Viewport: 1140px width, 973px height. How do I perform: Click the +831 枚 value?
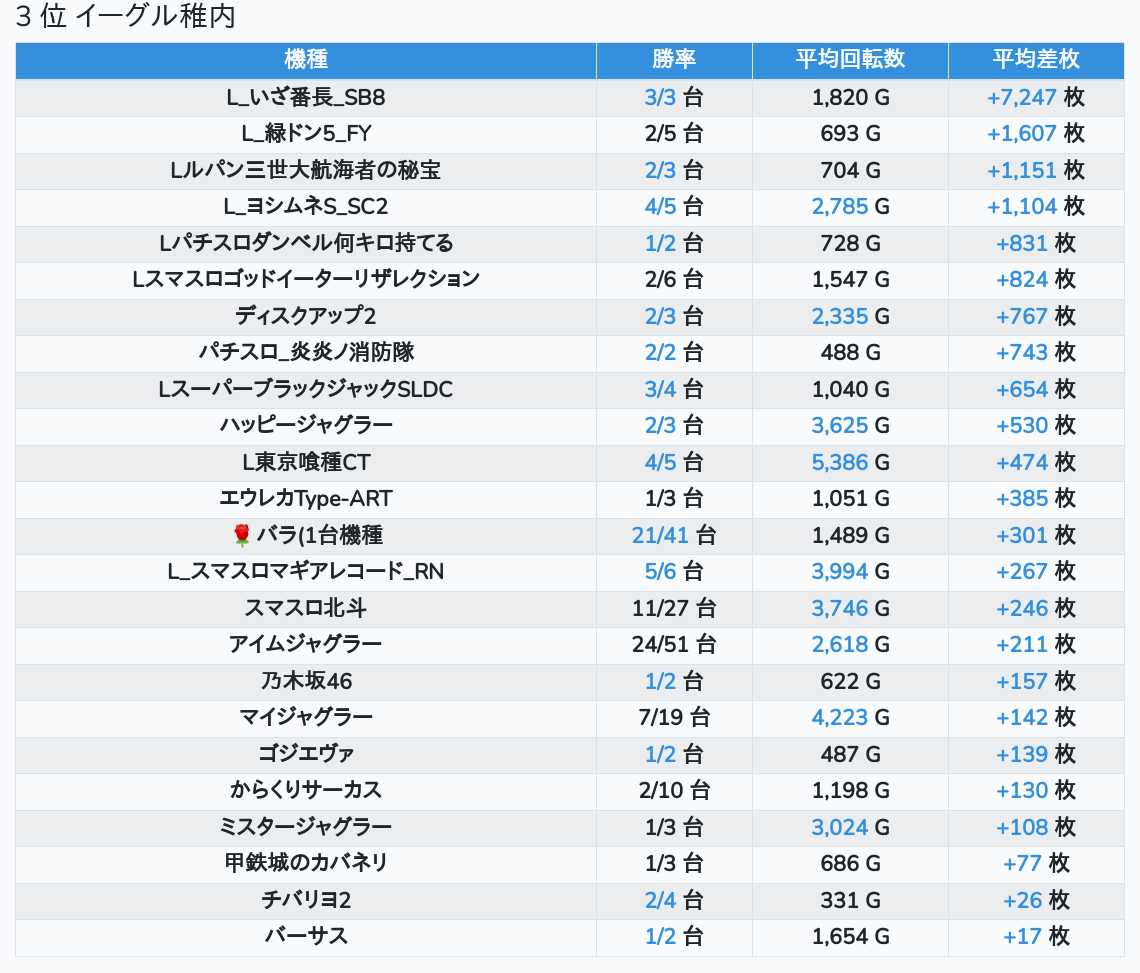click(1036, 243)
